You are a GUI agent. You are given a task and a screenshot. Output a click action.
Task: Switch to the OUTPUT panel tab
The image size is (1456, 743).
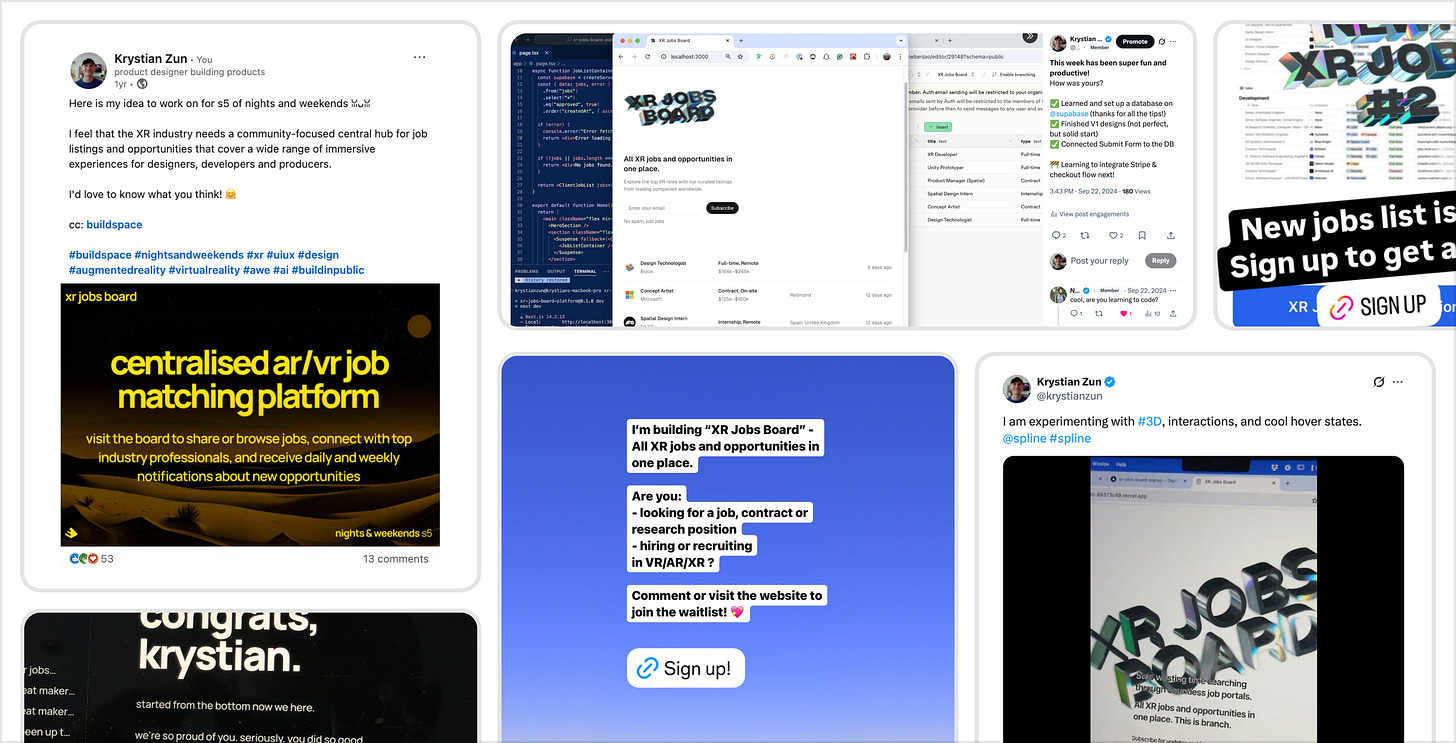556,271
